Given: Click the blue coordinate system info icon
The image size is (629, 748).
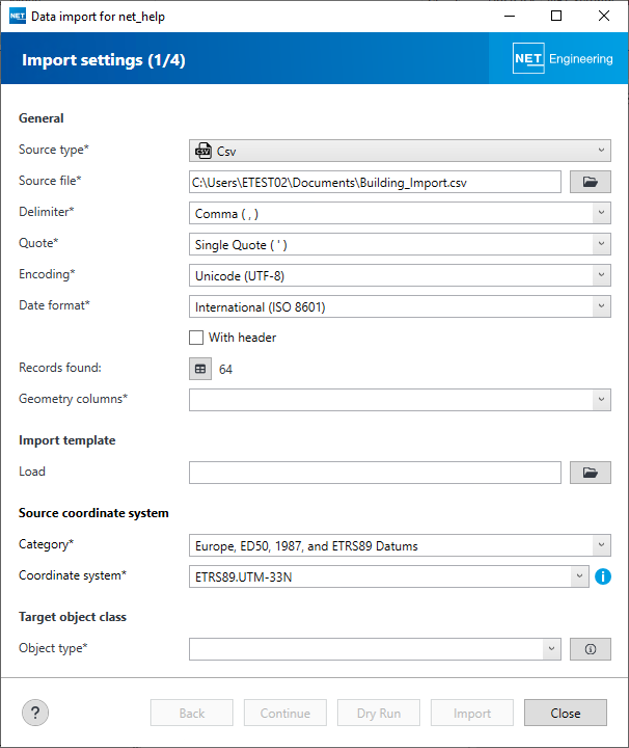Looking at the screenshot, I should [603, 577].
